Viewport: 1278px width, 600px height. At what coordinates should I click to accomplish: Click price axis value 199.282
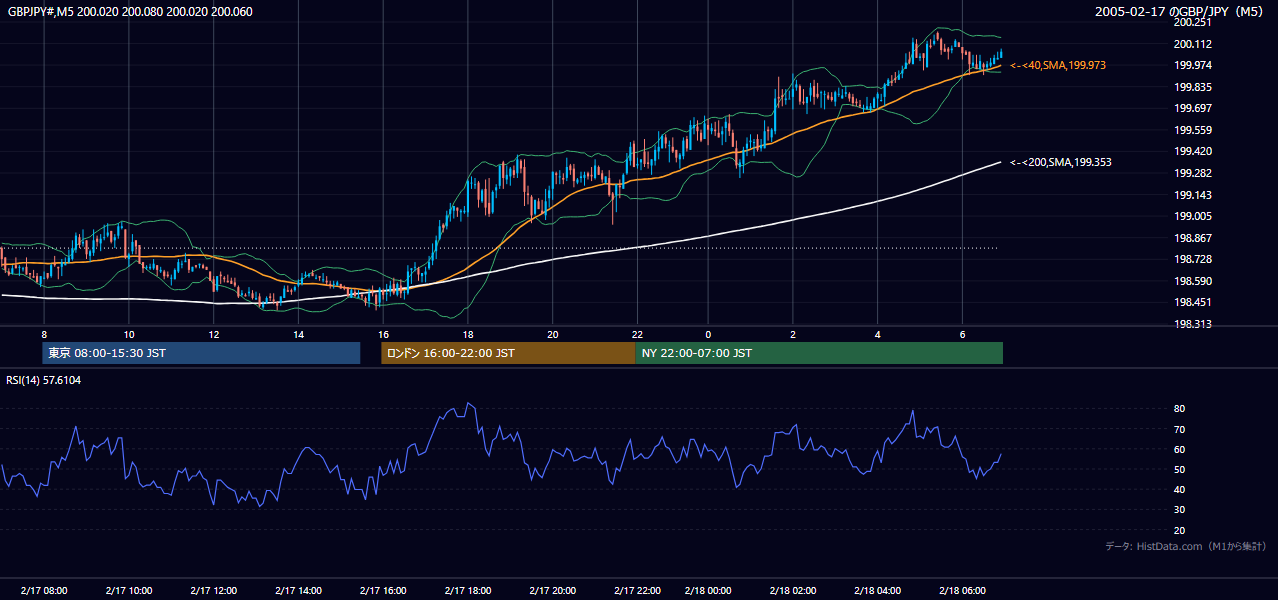coord(1193,173)
